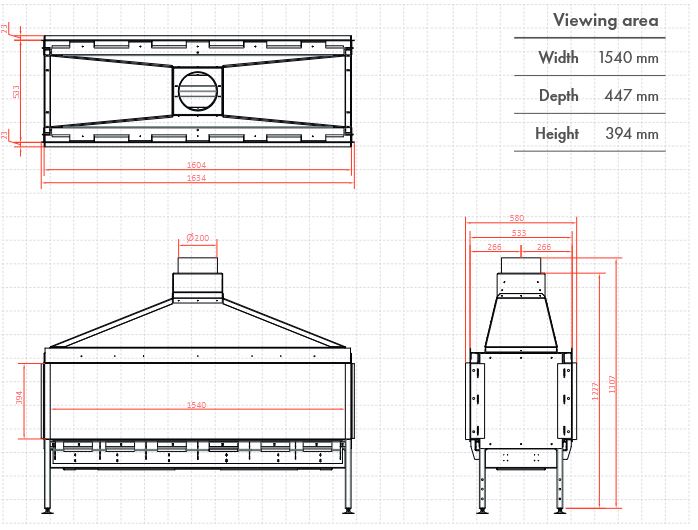Click the 394 mm height value

(632, 134)
